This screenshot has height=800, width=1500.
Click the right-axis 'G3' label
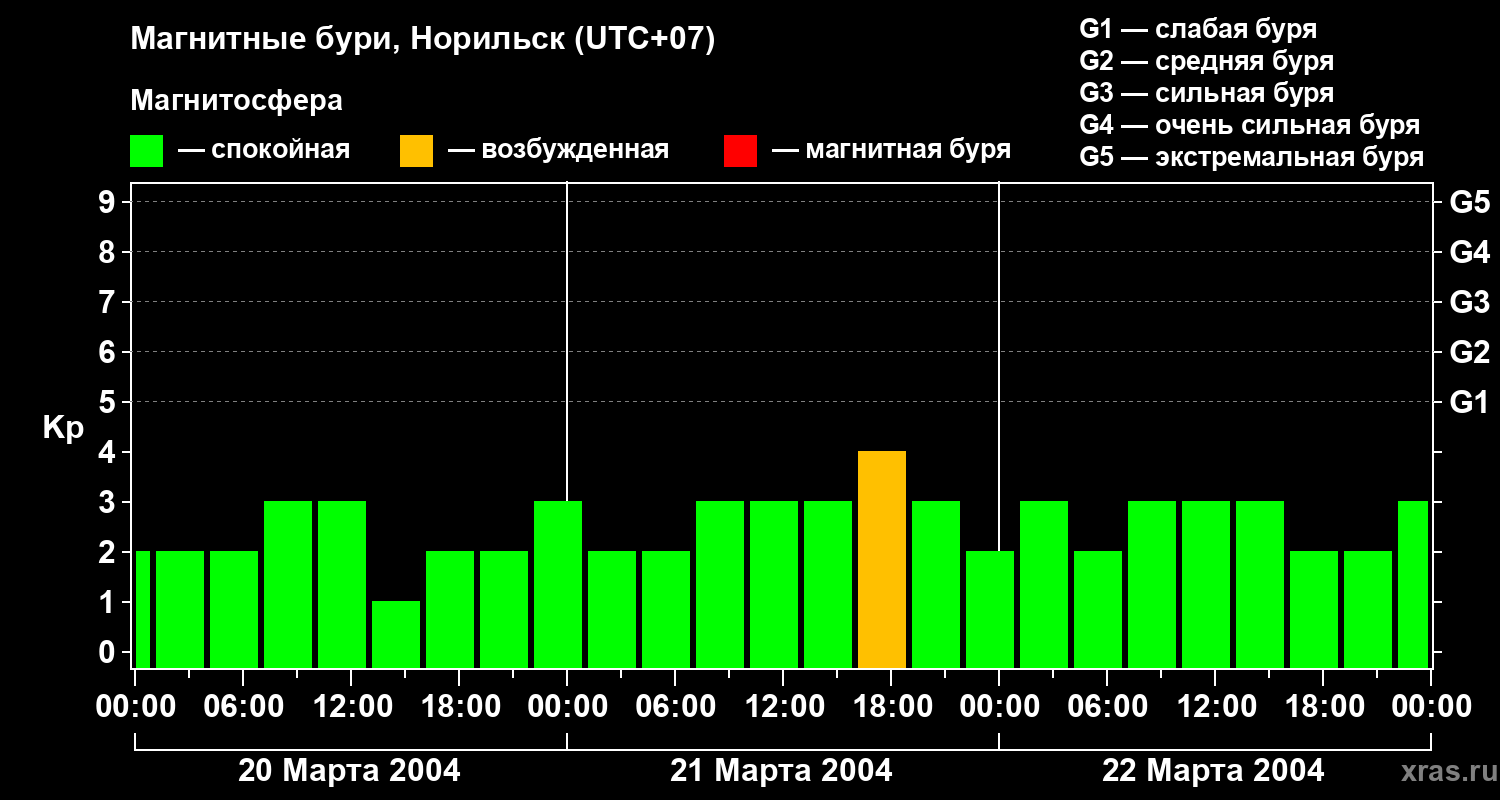[x=1469, y=302]
